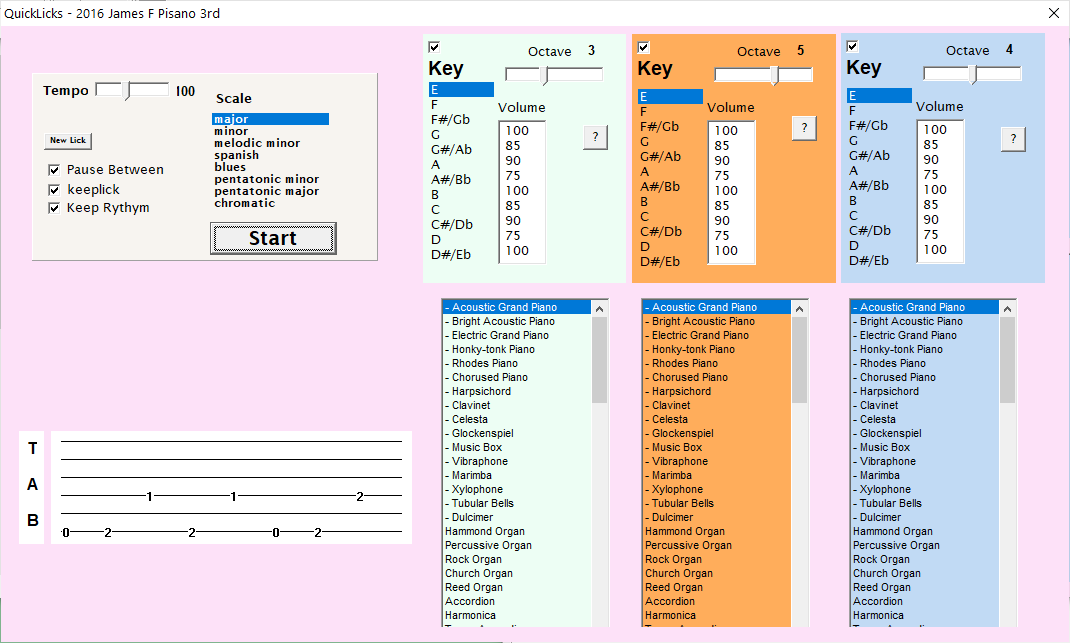Choose key B in the blue panel
The image size is (1070, 643).
(879, 201)
